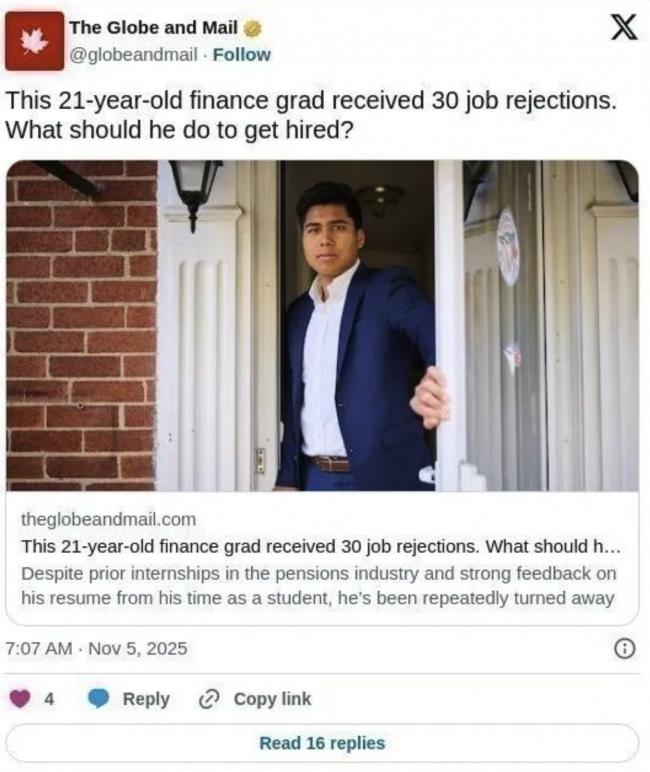
Task: Open the info circle icon
Action: coord(624,649)
